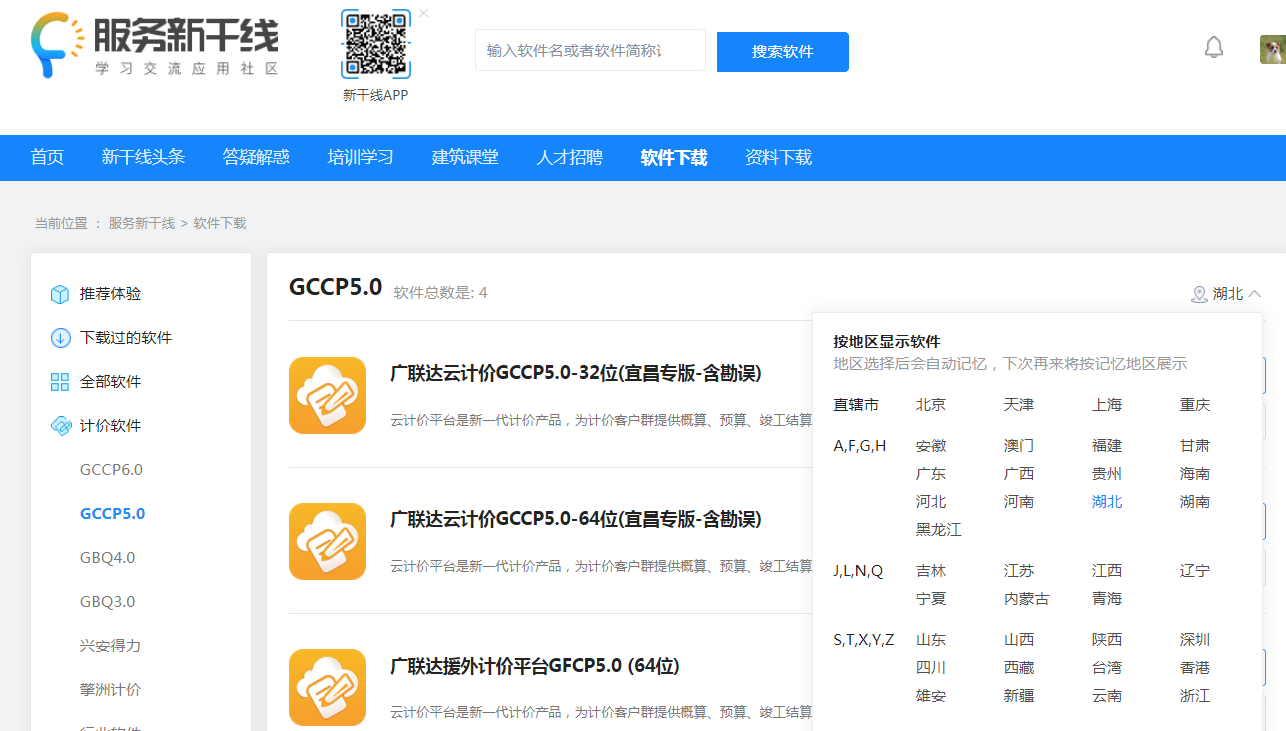Open 答疑解惑 navigation item
The width and height of the screenshot is (1286, 731).
tap(256, 157)
